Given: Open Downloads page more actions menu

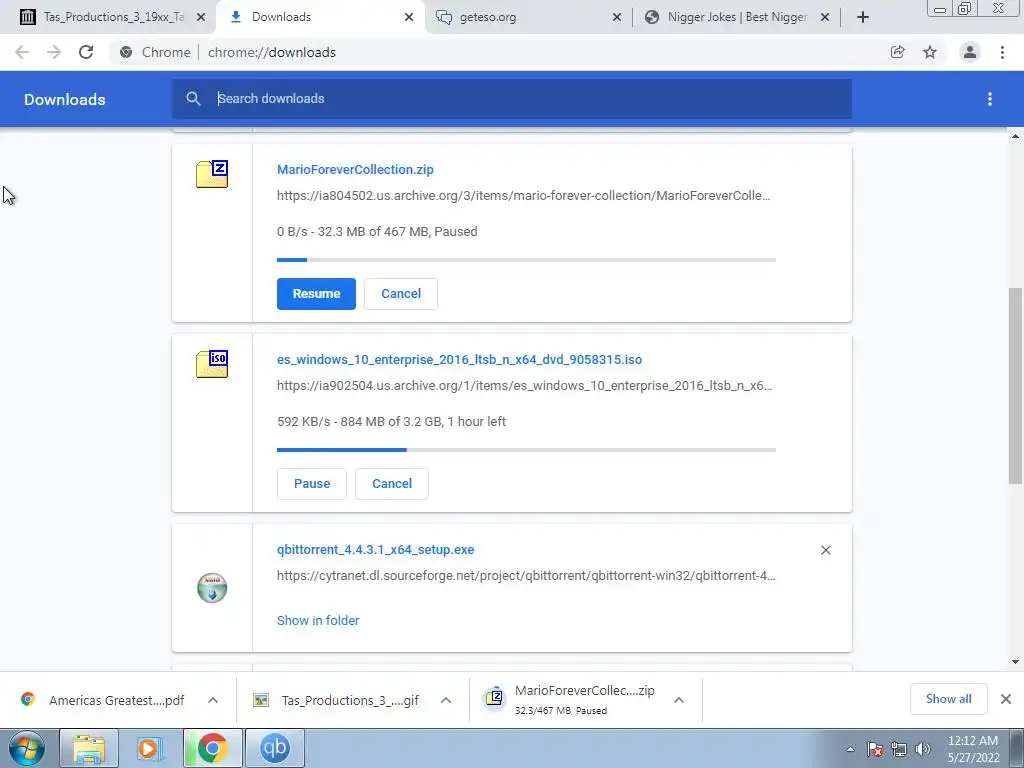Looking at the screenshot, I should tap(990, 99).
